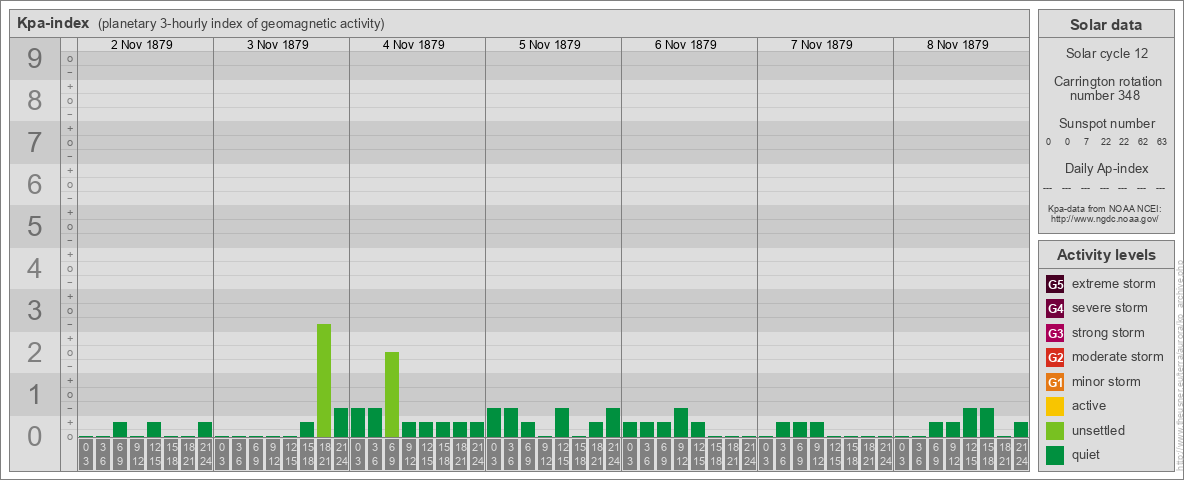
Task: Click the 21-24 time slot label under 8 Nov
Action: click(x=1020, y=454)
